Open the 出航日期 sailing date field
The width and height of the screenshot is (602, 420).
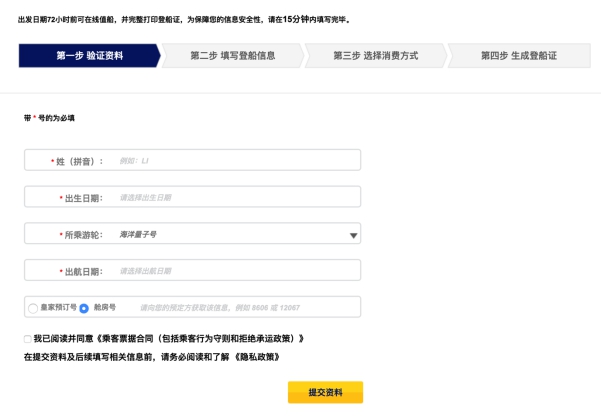[235, 271]
